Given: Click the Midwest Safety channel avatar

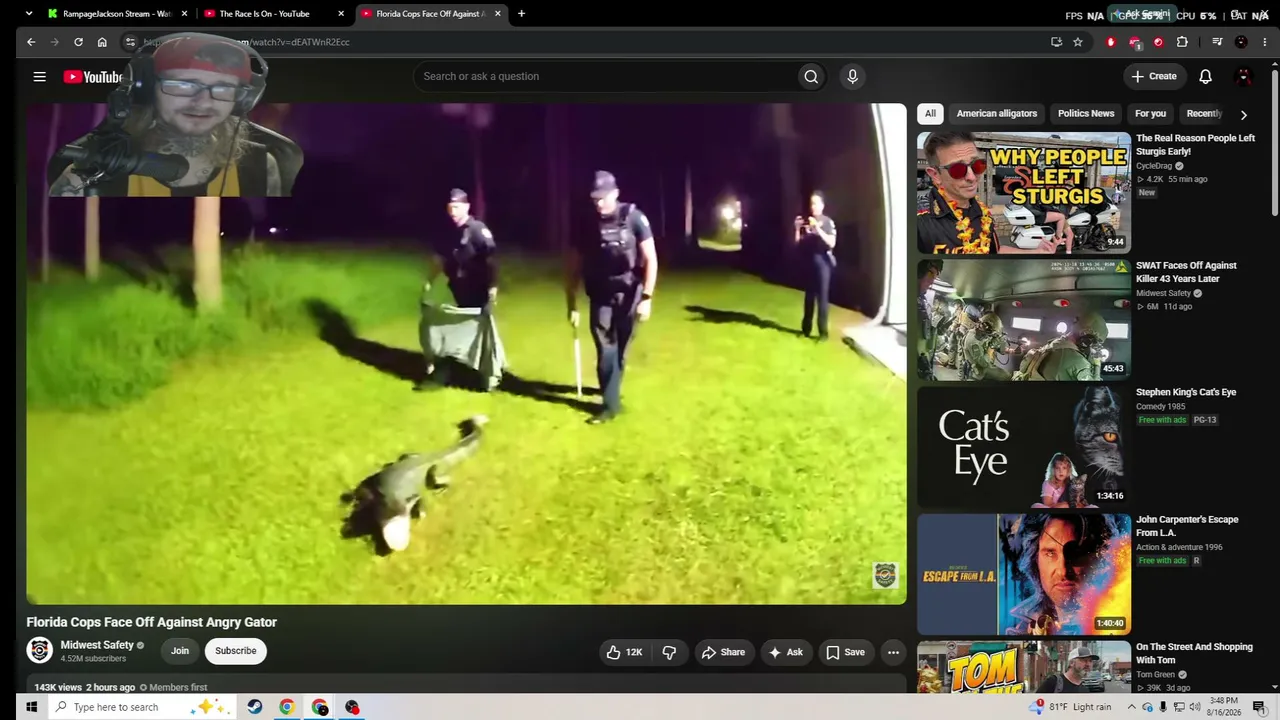Looking at the screenshot, I should point(40,651).
